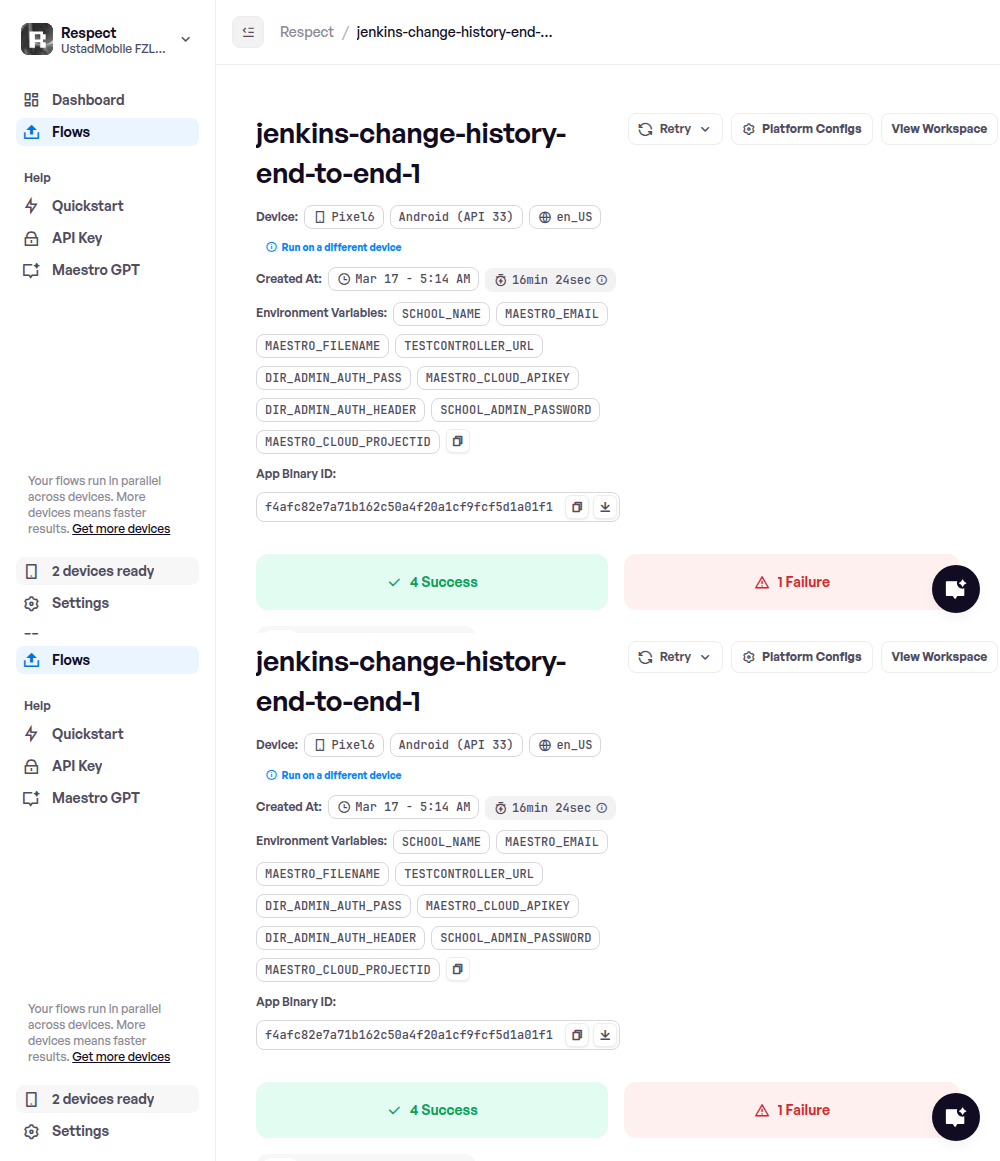Viewport: 1000px width, 1161px height.
Task: Open Quickstart in the upper Help section
Action: (87, 206)
